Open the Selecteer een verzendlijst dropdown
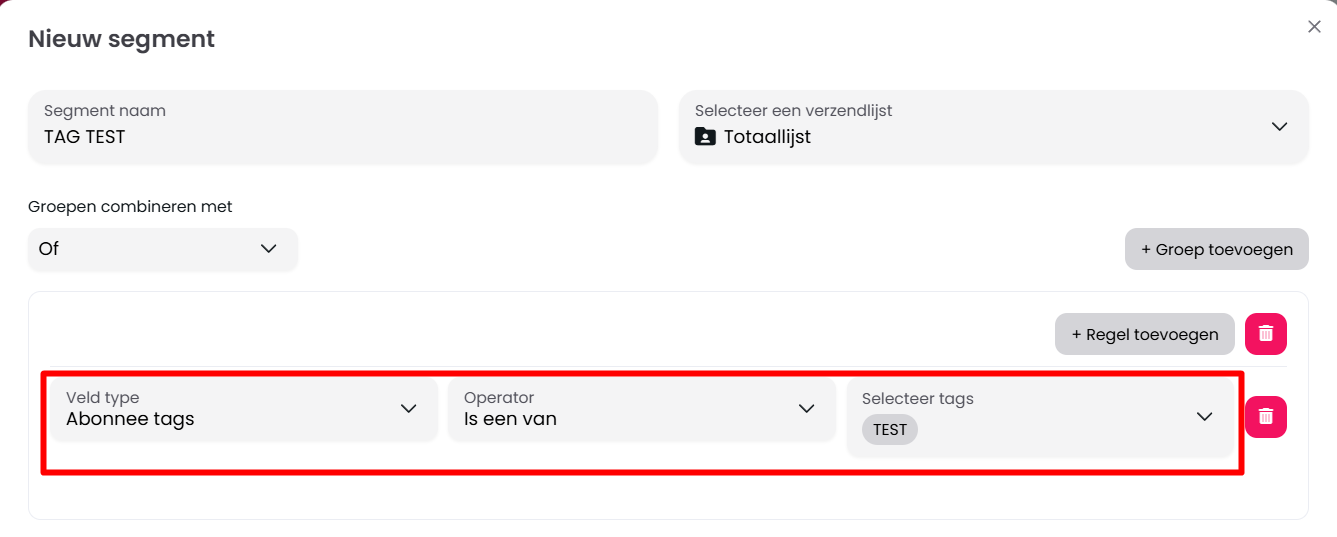 click(x=980, y=127)
